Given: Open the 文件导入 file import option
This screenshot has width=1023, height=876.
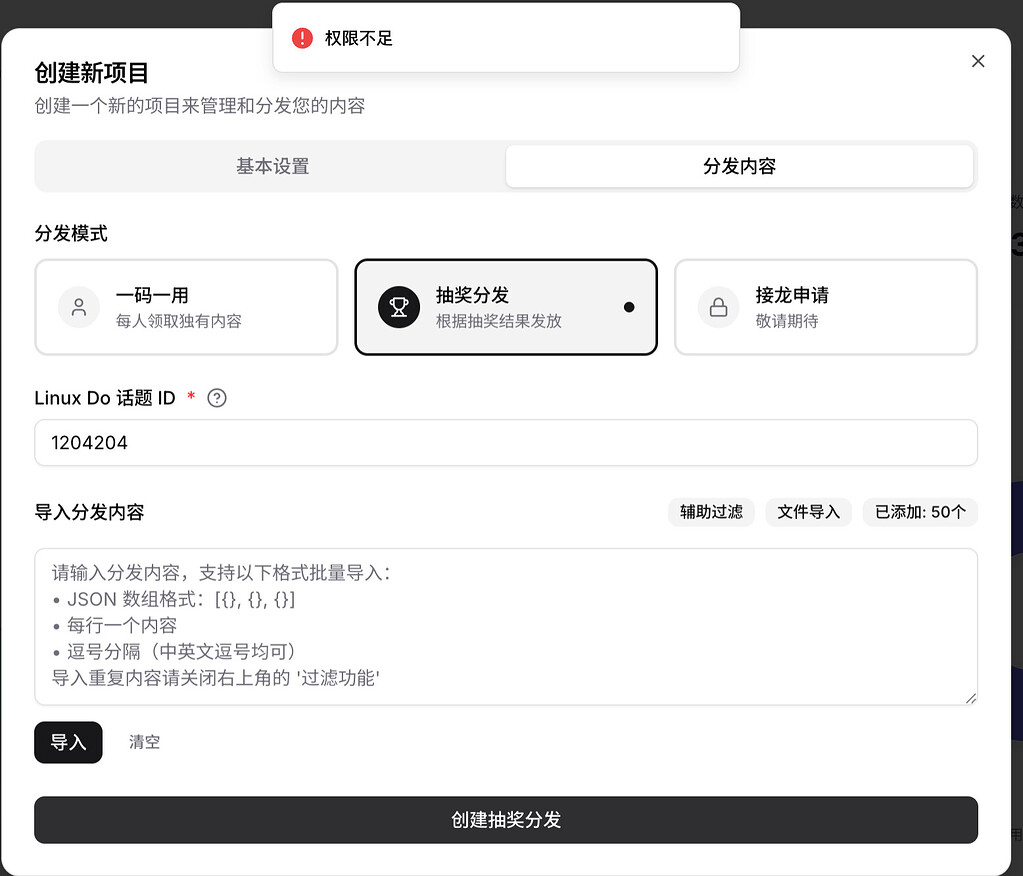Looking at the screenshot, I should point(808,512).
